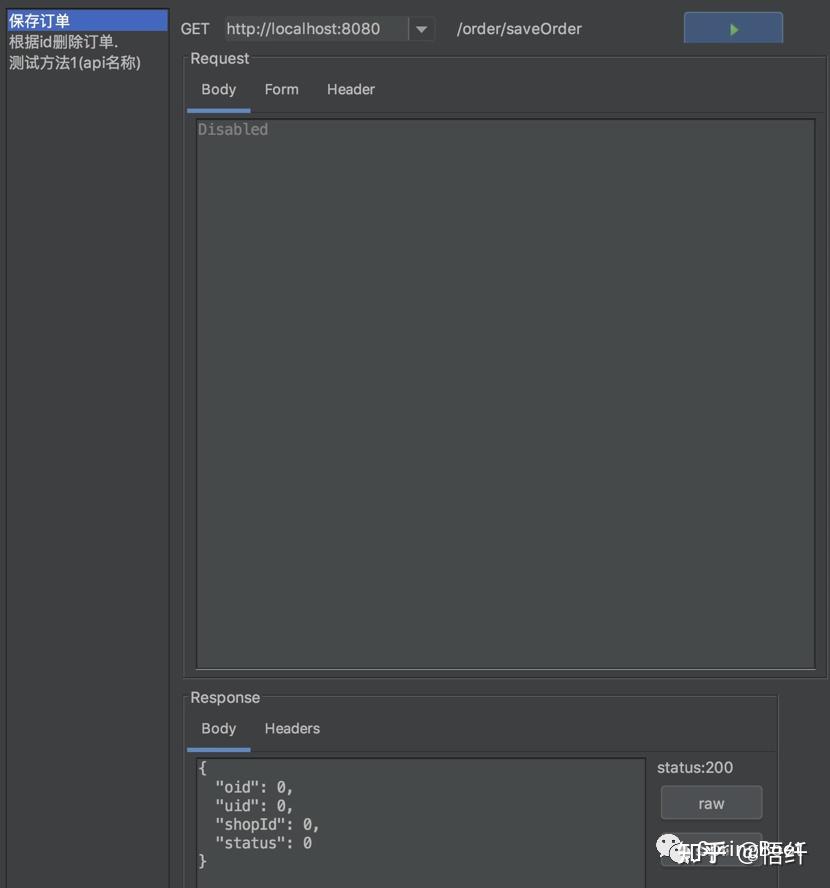This screenshot has height=888, width=830.
Task: Click the Request panel title
Action: (x=219, y=58)
